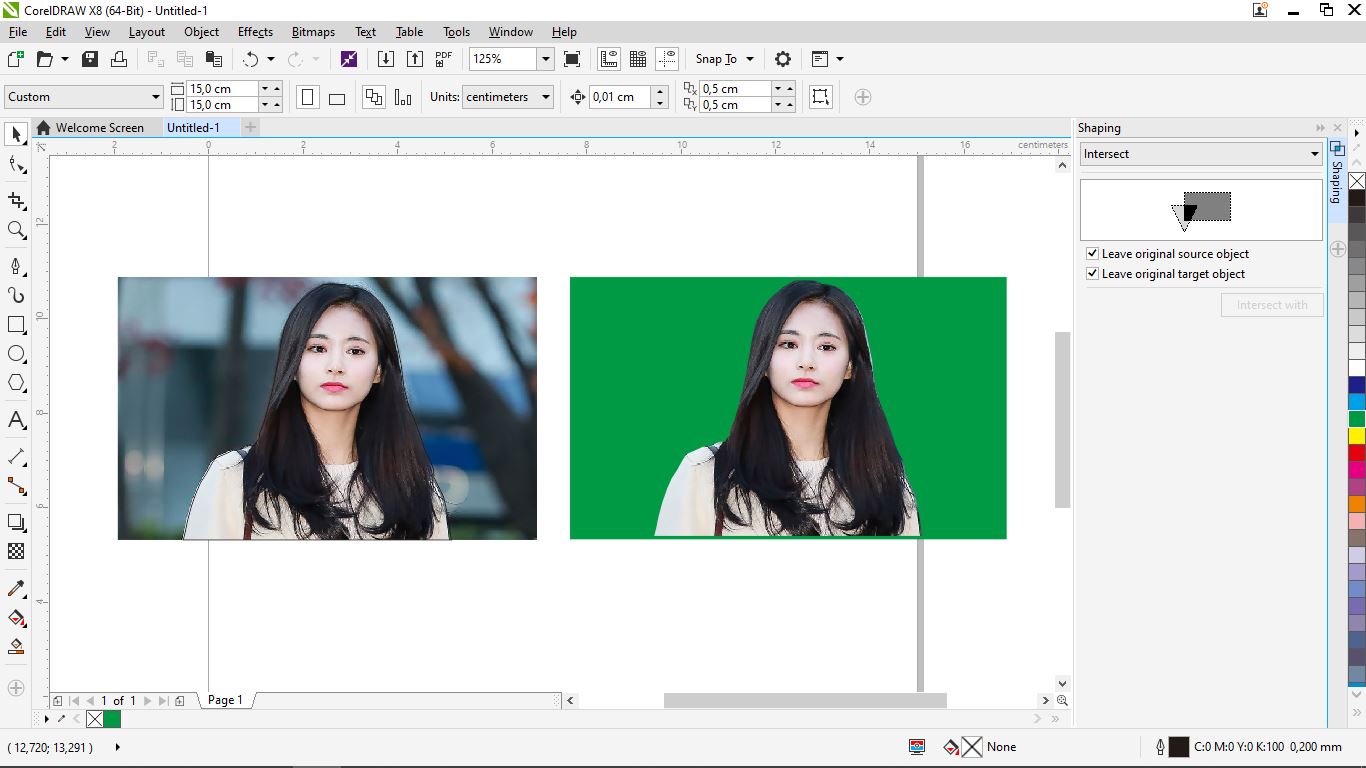Open the Options gear icon
Viewport: 1366px width, 768px height.
pos(783,59)
